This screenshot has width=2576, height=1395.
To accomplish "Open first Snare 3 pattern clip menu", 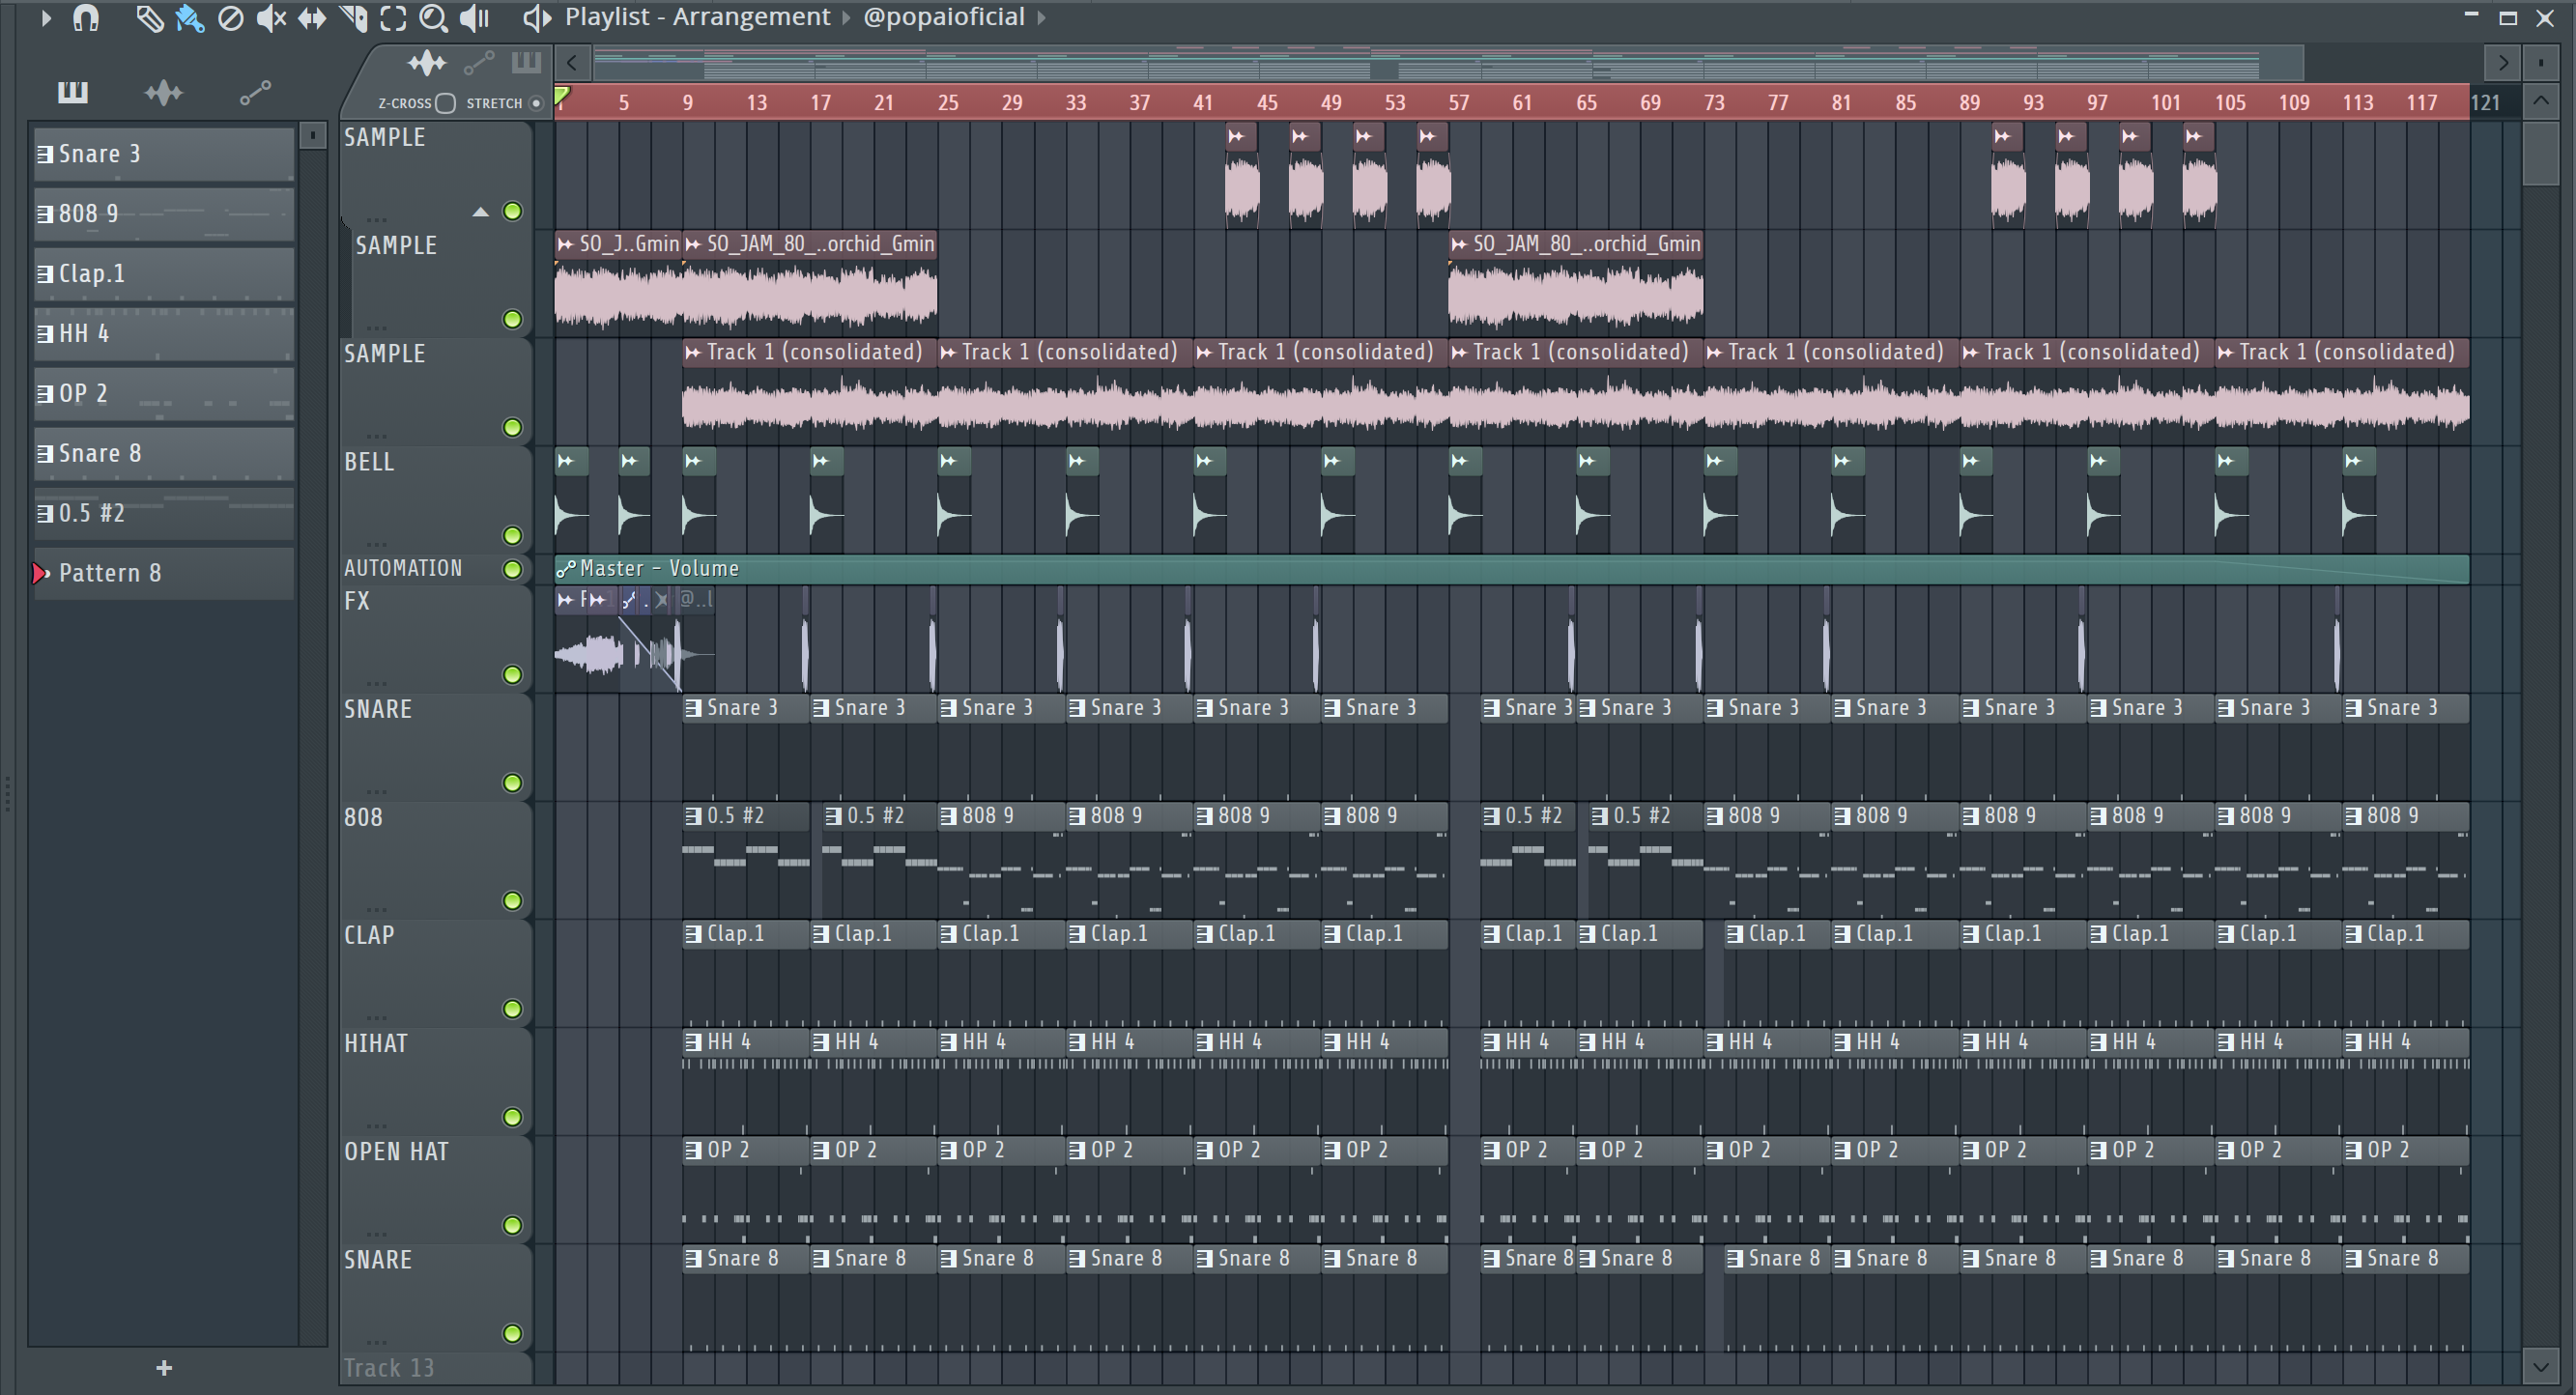I will 693,708.
